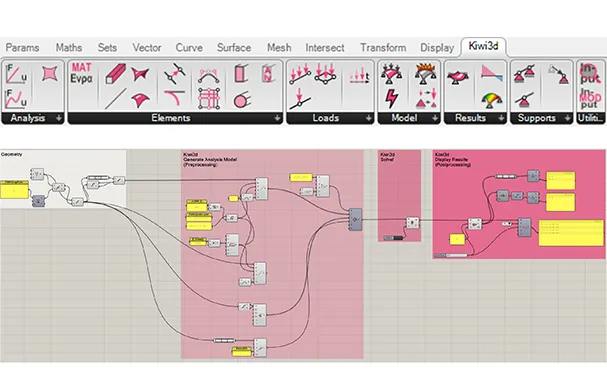The image size is (607, 380).
Task: Pick the nonlinear analysis F-u curve icon
Action: click(16, 99)
